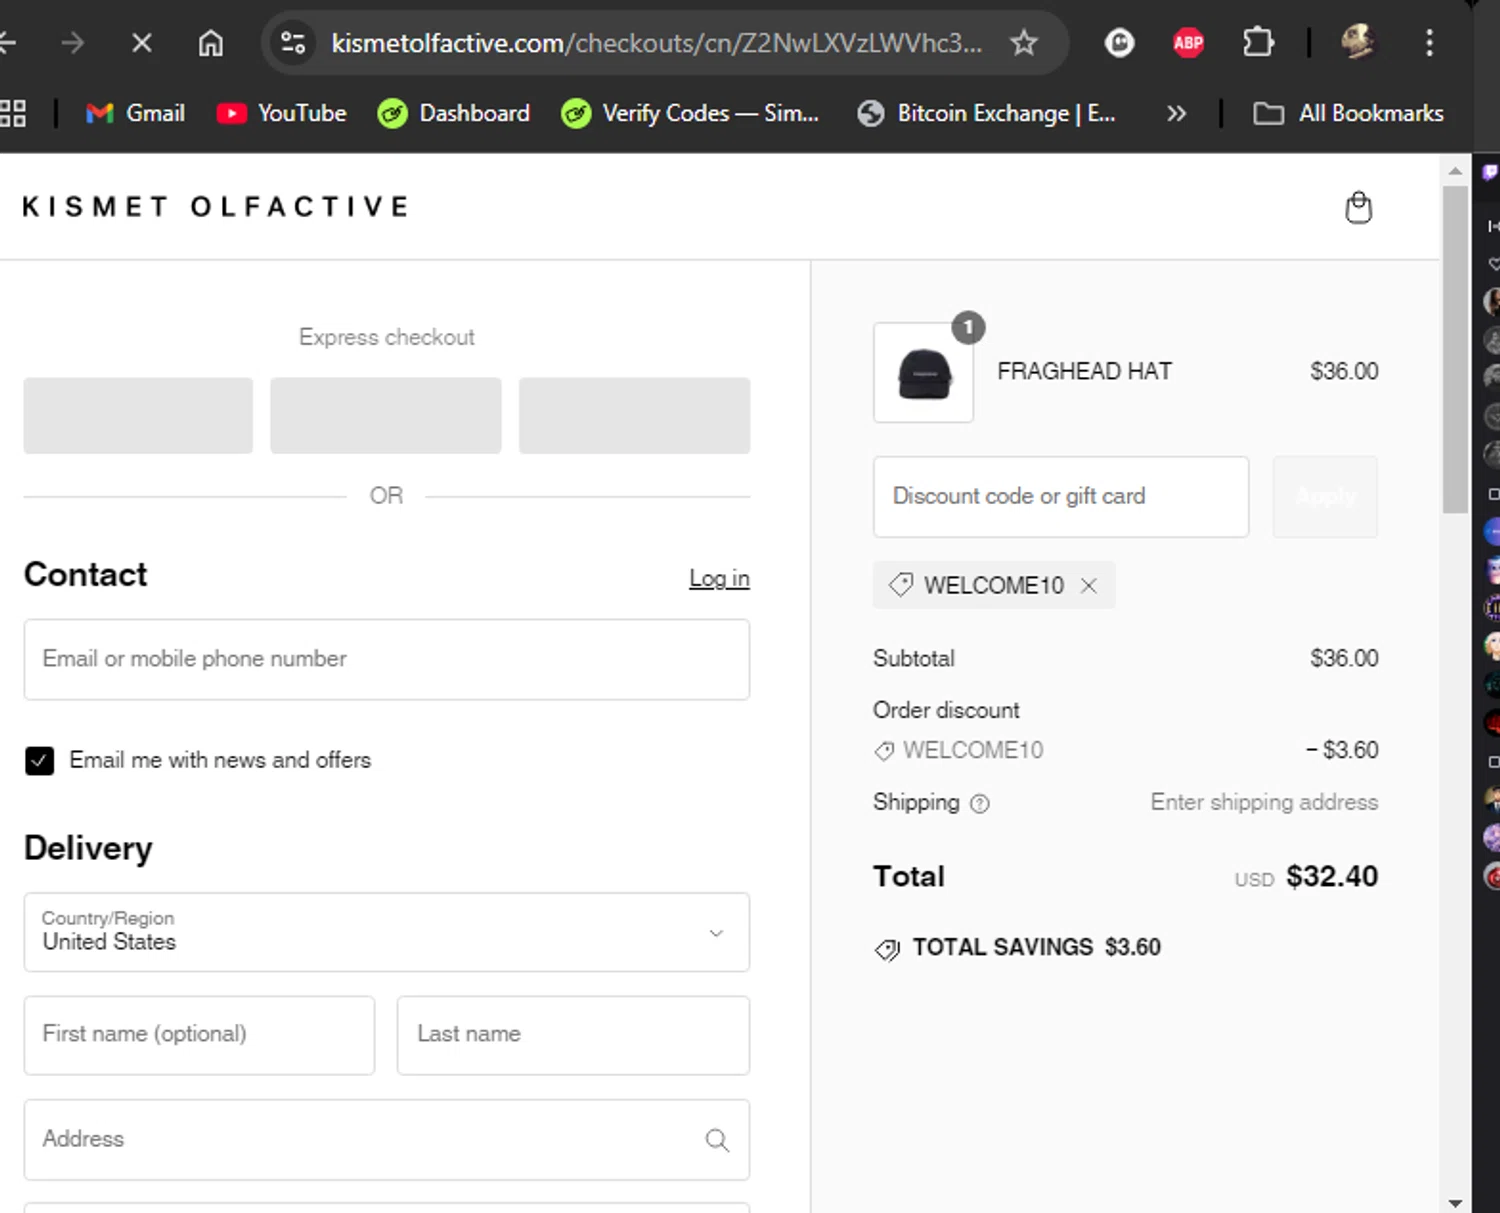This screenshot has width=1500, height=1213.
Task: Click the FRAGHEAD HAT product name
Action: 1084,371
